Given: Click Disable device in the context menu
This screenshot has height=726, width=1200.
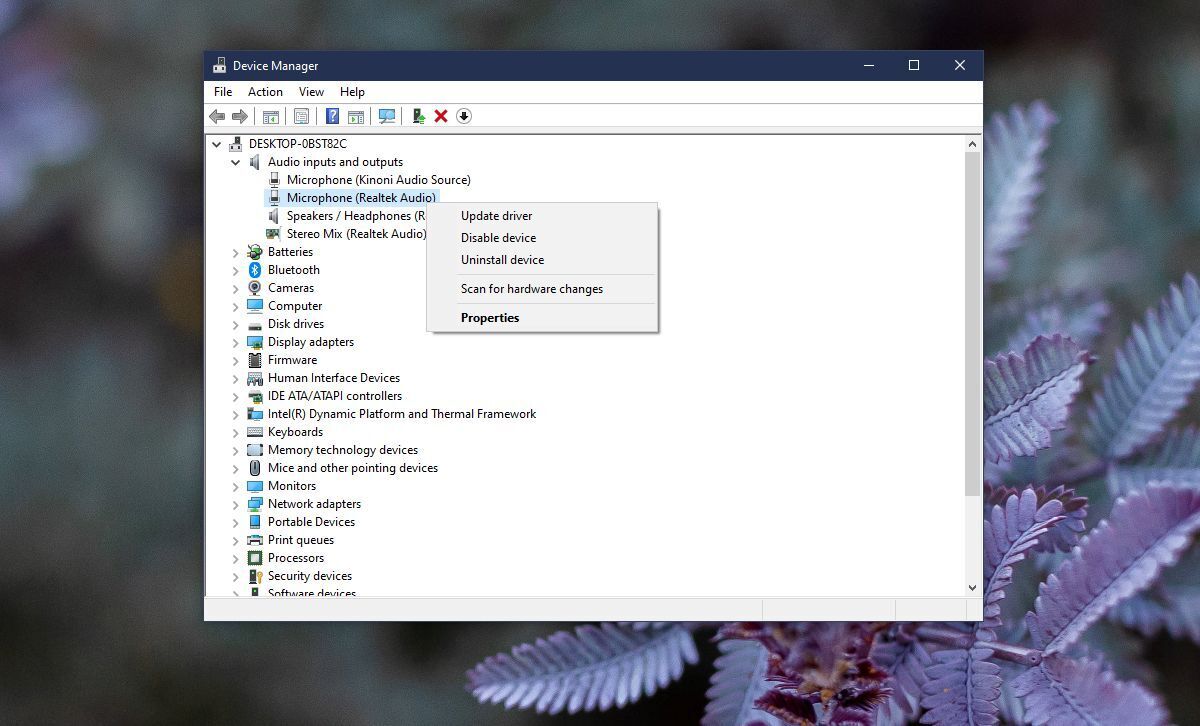Looking at the screenshot, I should pos(498,237).
